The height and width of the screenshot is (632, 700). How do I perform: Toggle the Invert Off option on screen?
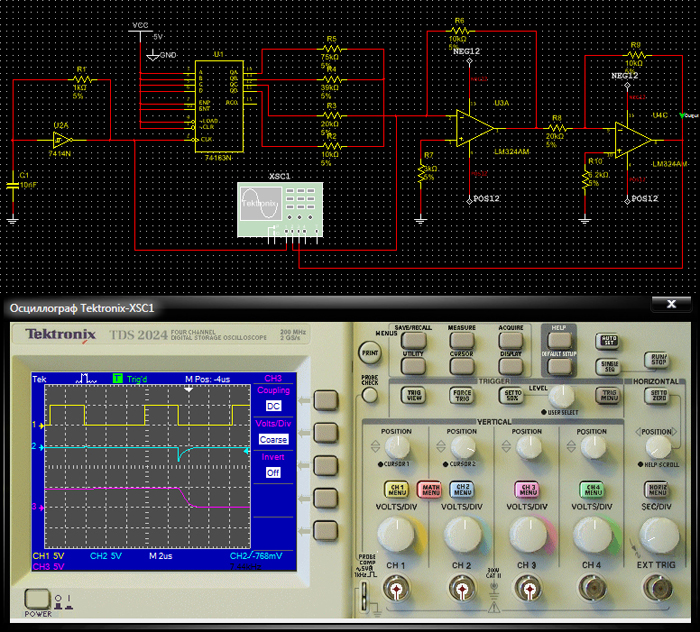click(x=273, y=473)
